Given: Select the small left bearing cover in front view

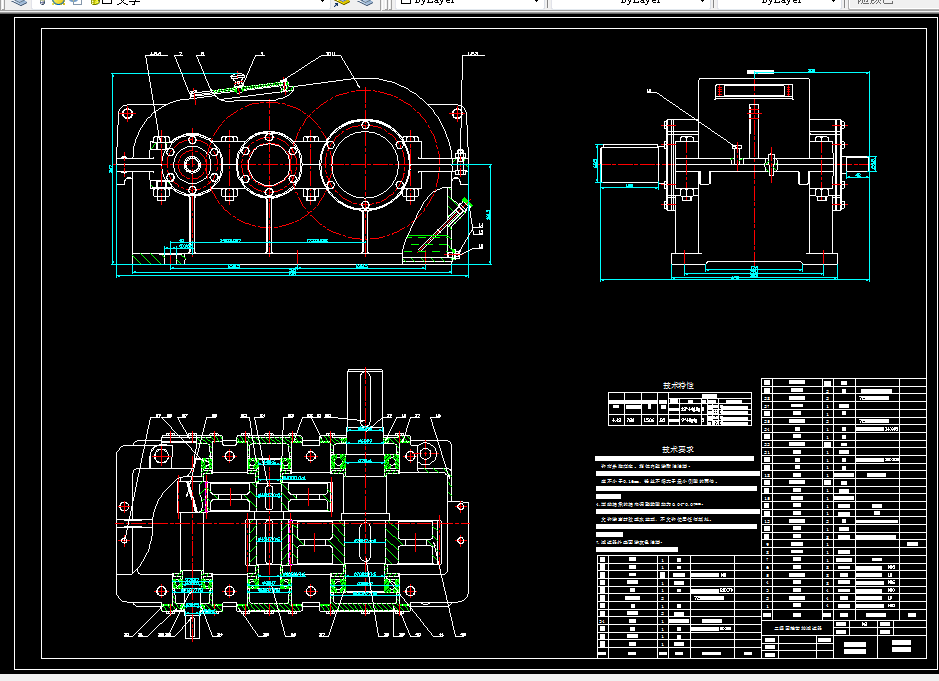Looking at the screenshot, I should (192, 164).
